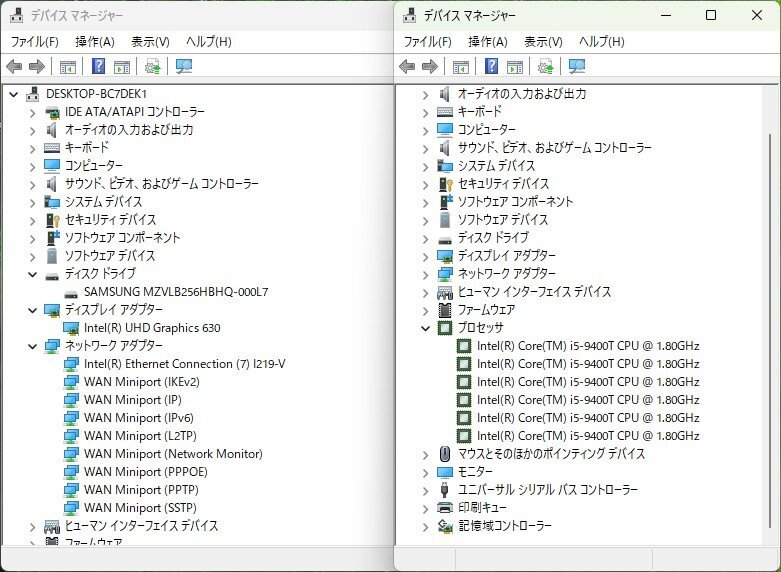The width and height of the screenshot is (781, 572).
Task: Open 表示(V) menu in left window
Action: coord(150,42)
